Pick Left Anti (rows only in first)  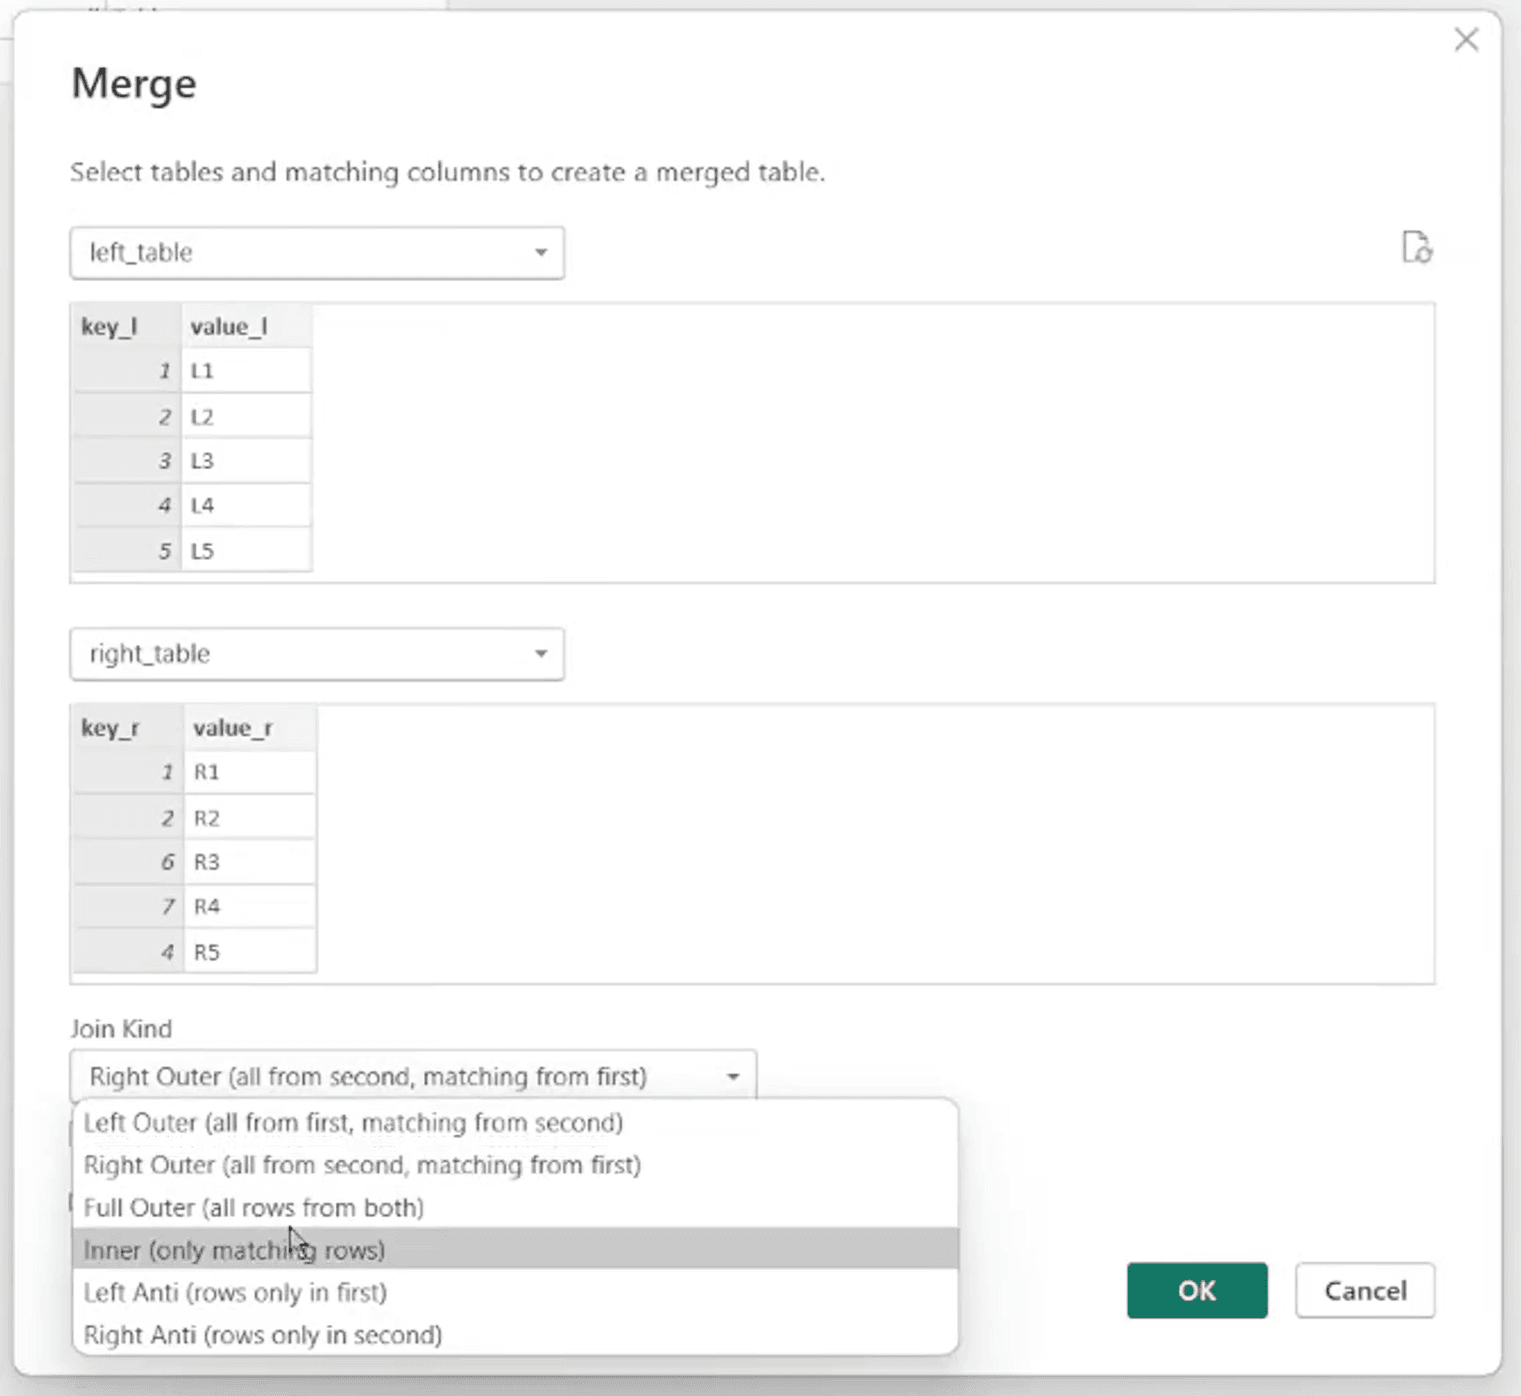click(515, 1293)
